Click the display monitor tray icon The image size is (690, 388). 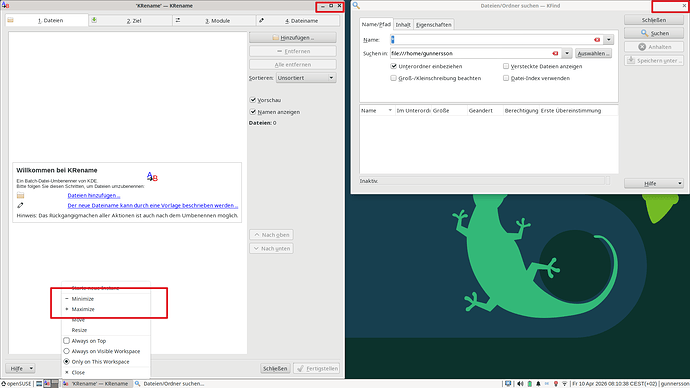point(508,384)
